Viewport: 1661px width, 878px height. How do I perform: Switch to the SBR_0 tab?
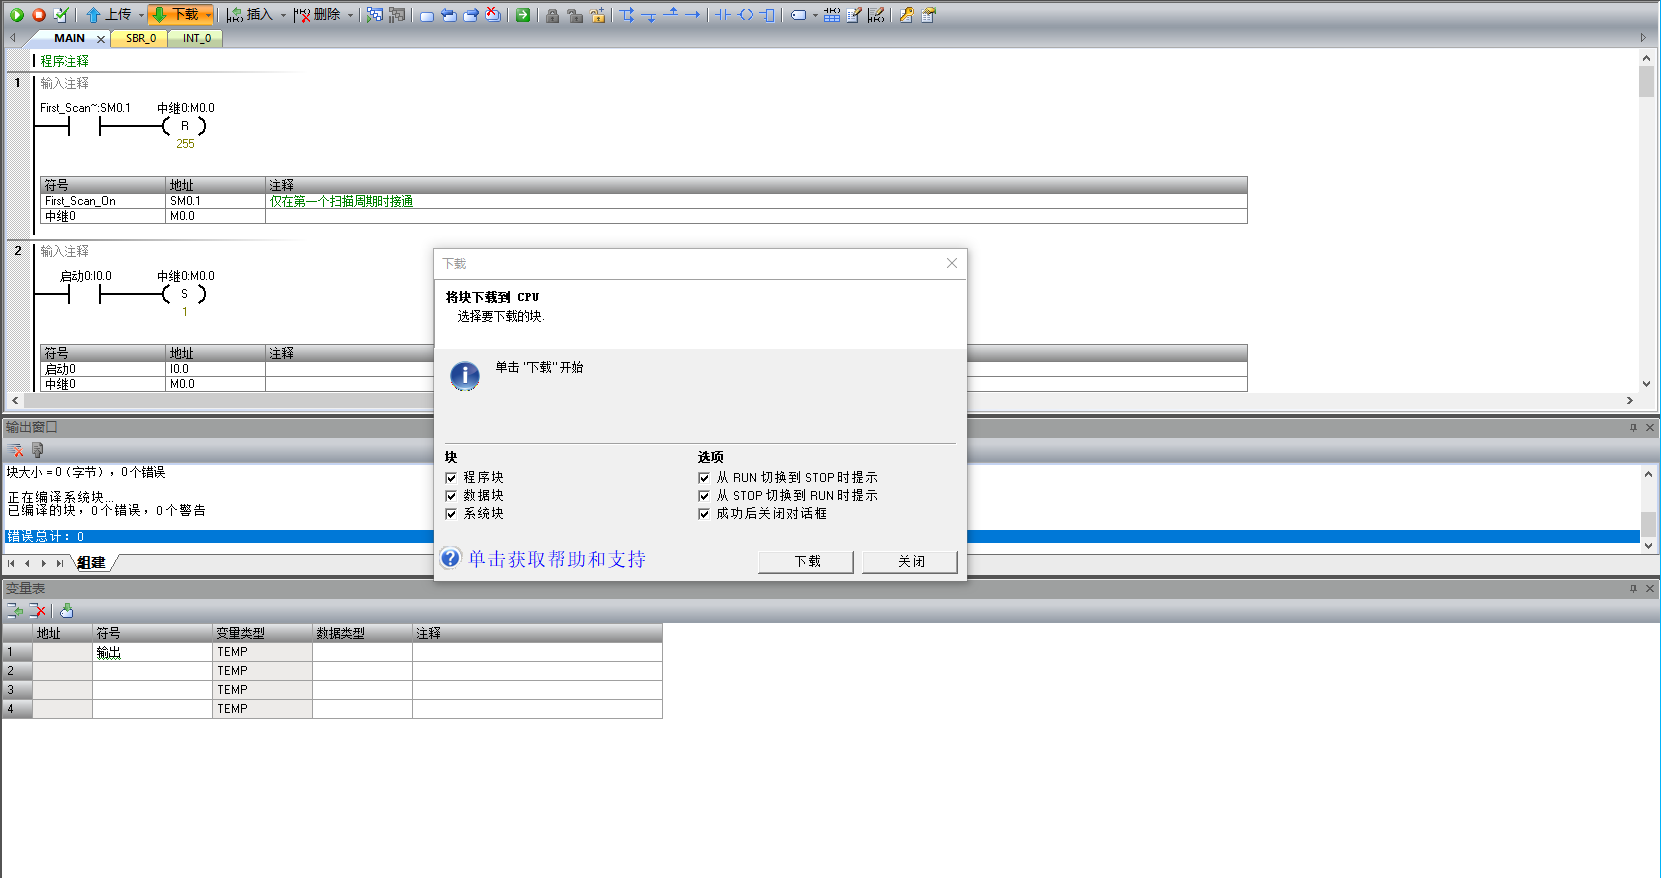point(141,38)
